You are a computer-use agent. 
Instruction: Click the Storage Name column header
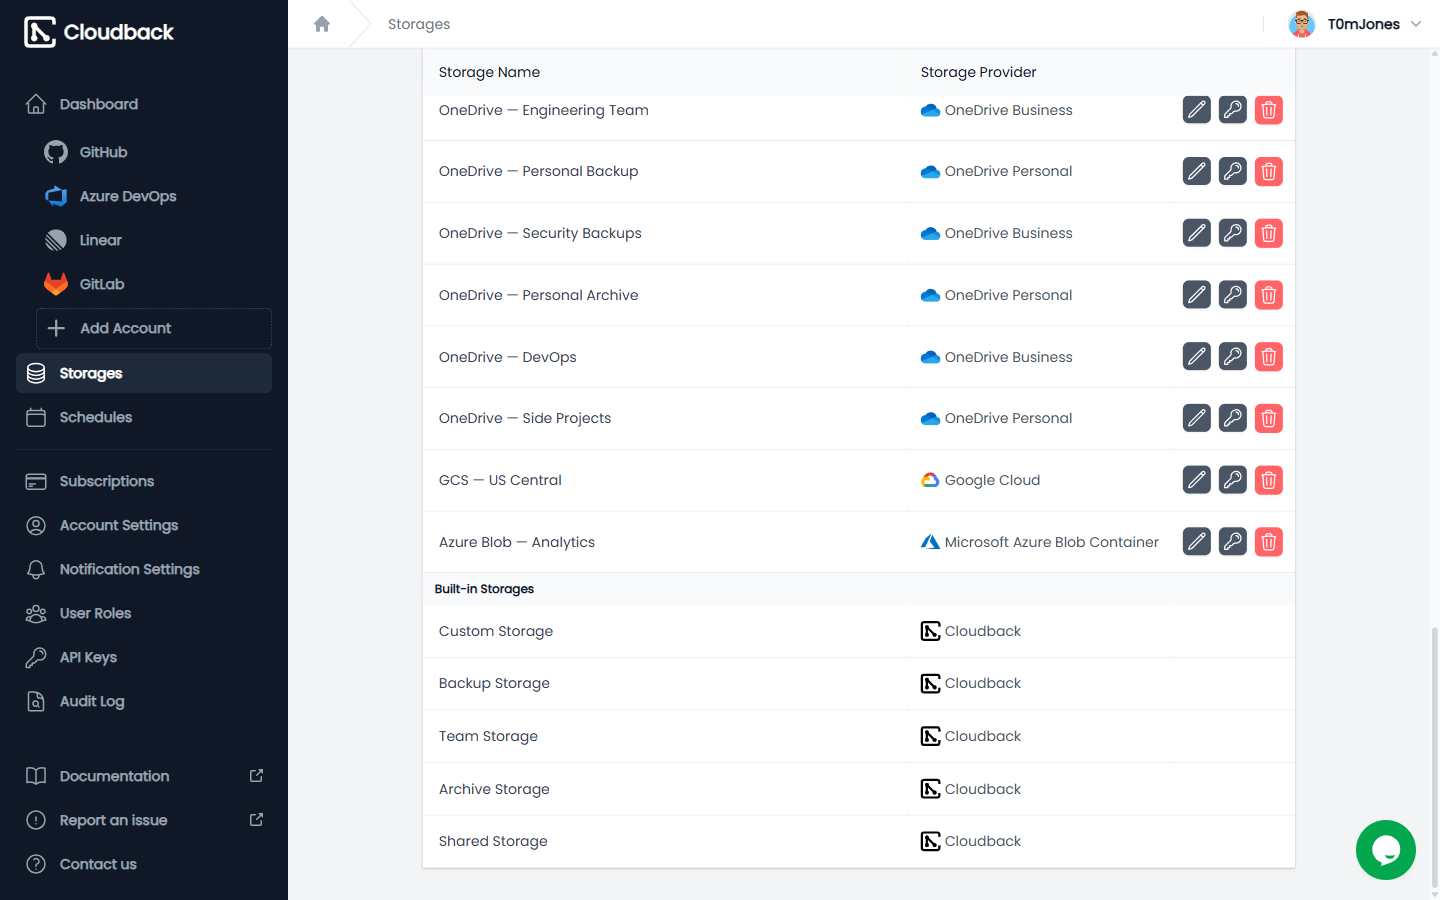tap(489, 72)
